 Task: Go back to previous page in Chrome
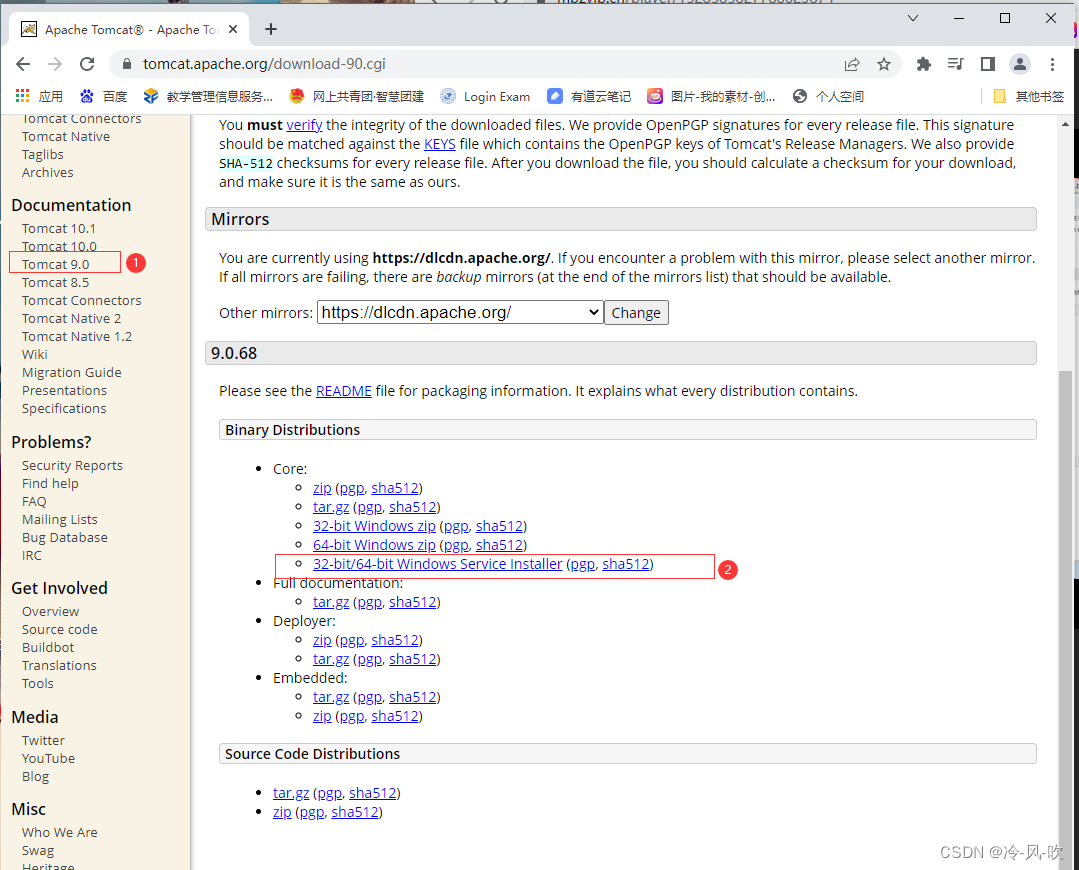tap(23, 64)
